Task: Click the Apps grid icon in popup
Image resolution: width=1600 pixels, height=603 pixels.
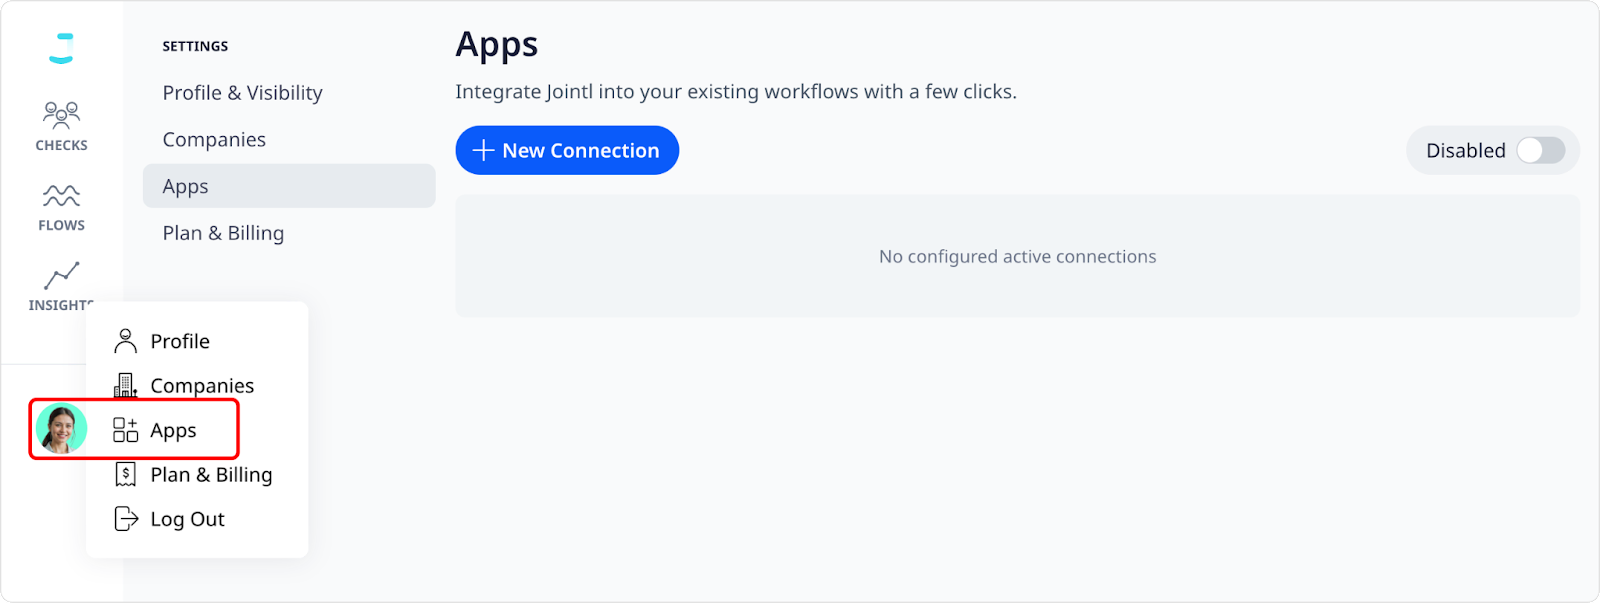Action: (125, 430)
